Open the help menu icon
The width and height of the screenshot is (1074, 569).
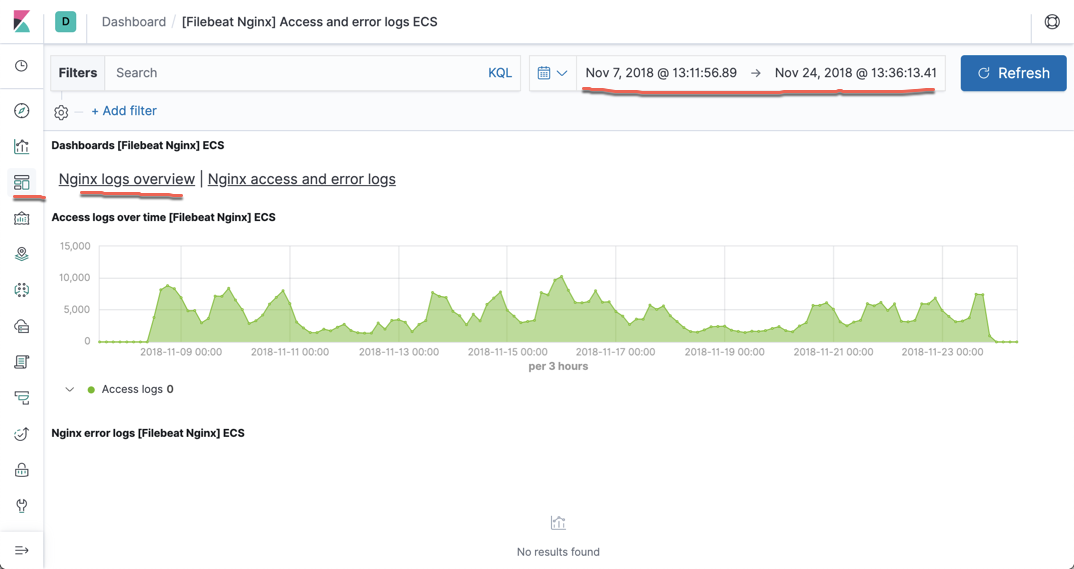[x=1052, y=21]
